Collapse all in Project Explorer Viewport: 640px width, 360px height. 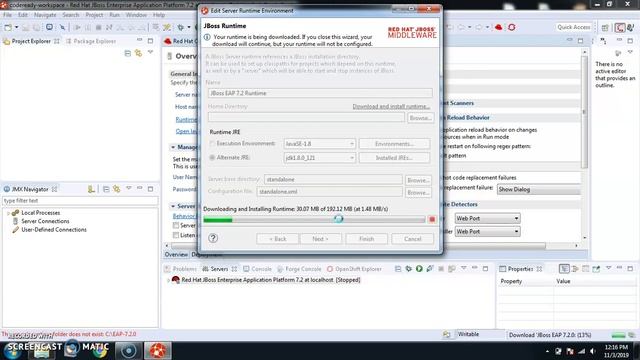point(128,53)
